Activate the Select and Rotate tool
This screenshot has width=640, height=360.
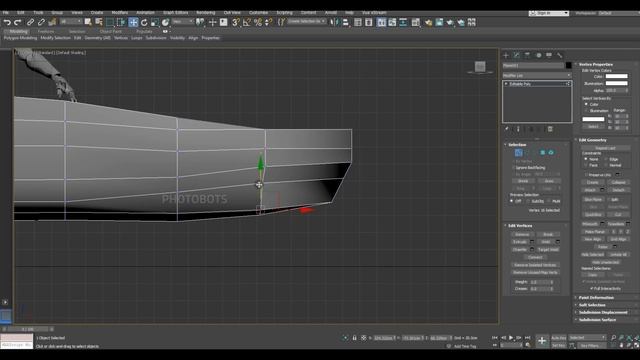coord(144,22)
